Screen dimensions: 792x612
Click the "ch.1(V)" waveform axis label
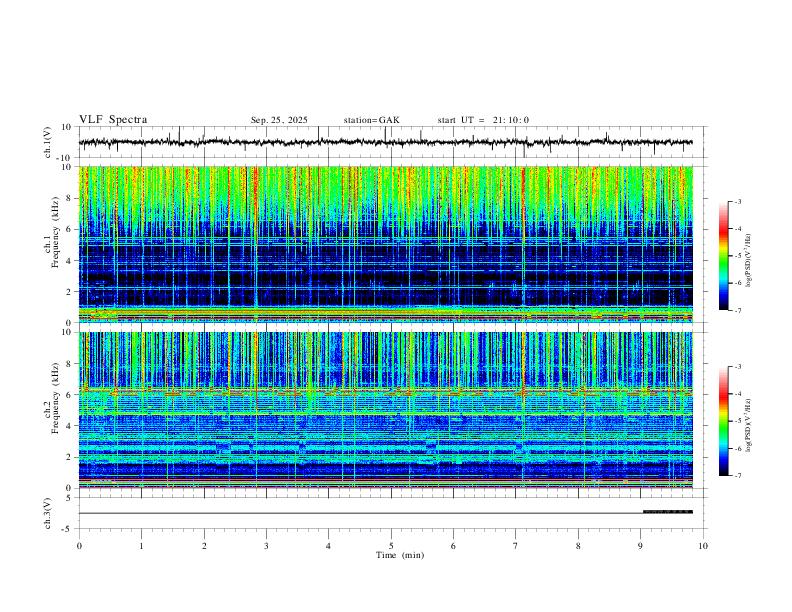48,142
